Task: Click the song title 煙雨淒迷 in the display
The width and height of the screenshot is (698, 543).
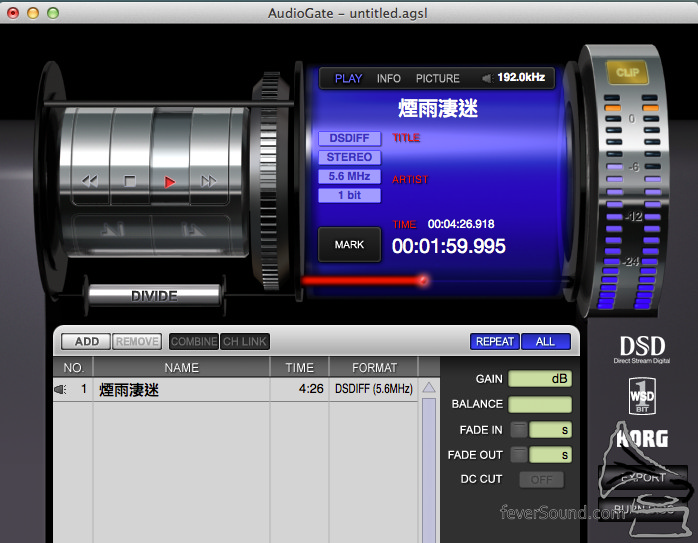Action: pyautogui.click(x=438, y=108)
